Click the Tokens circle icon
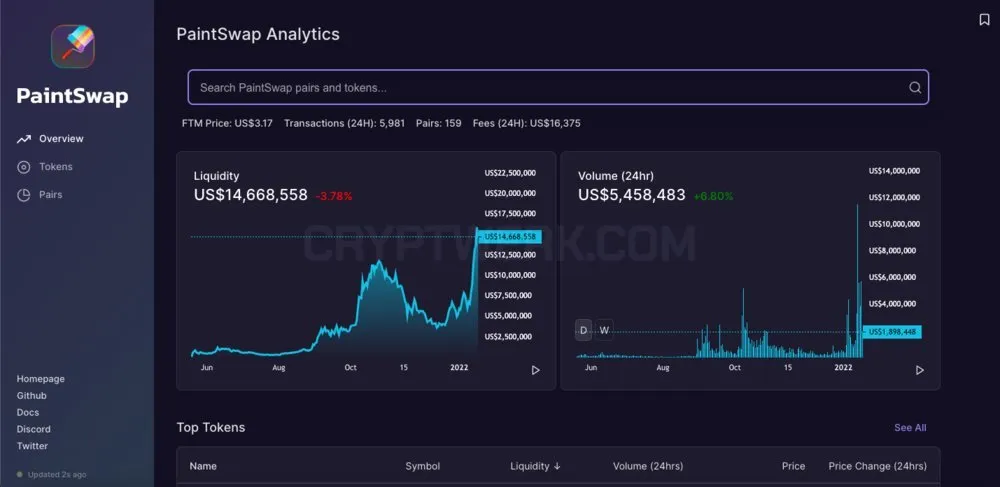Screen dimensions: 1000x487 (x=24, y=167)
